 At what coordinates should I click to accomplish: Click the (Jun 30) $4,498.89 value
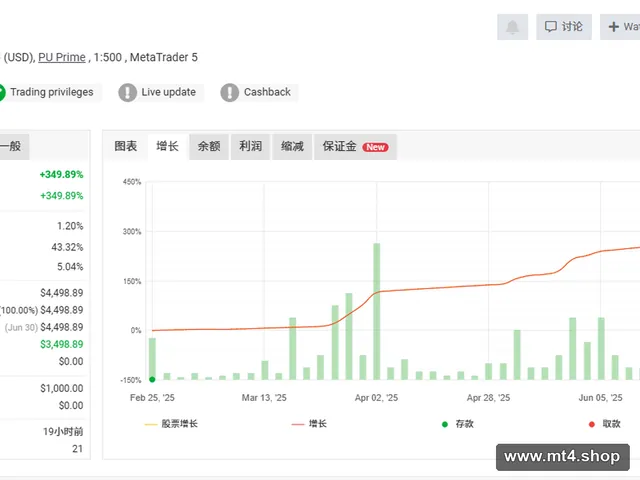pos(44,327)
